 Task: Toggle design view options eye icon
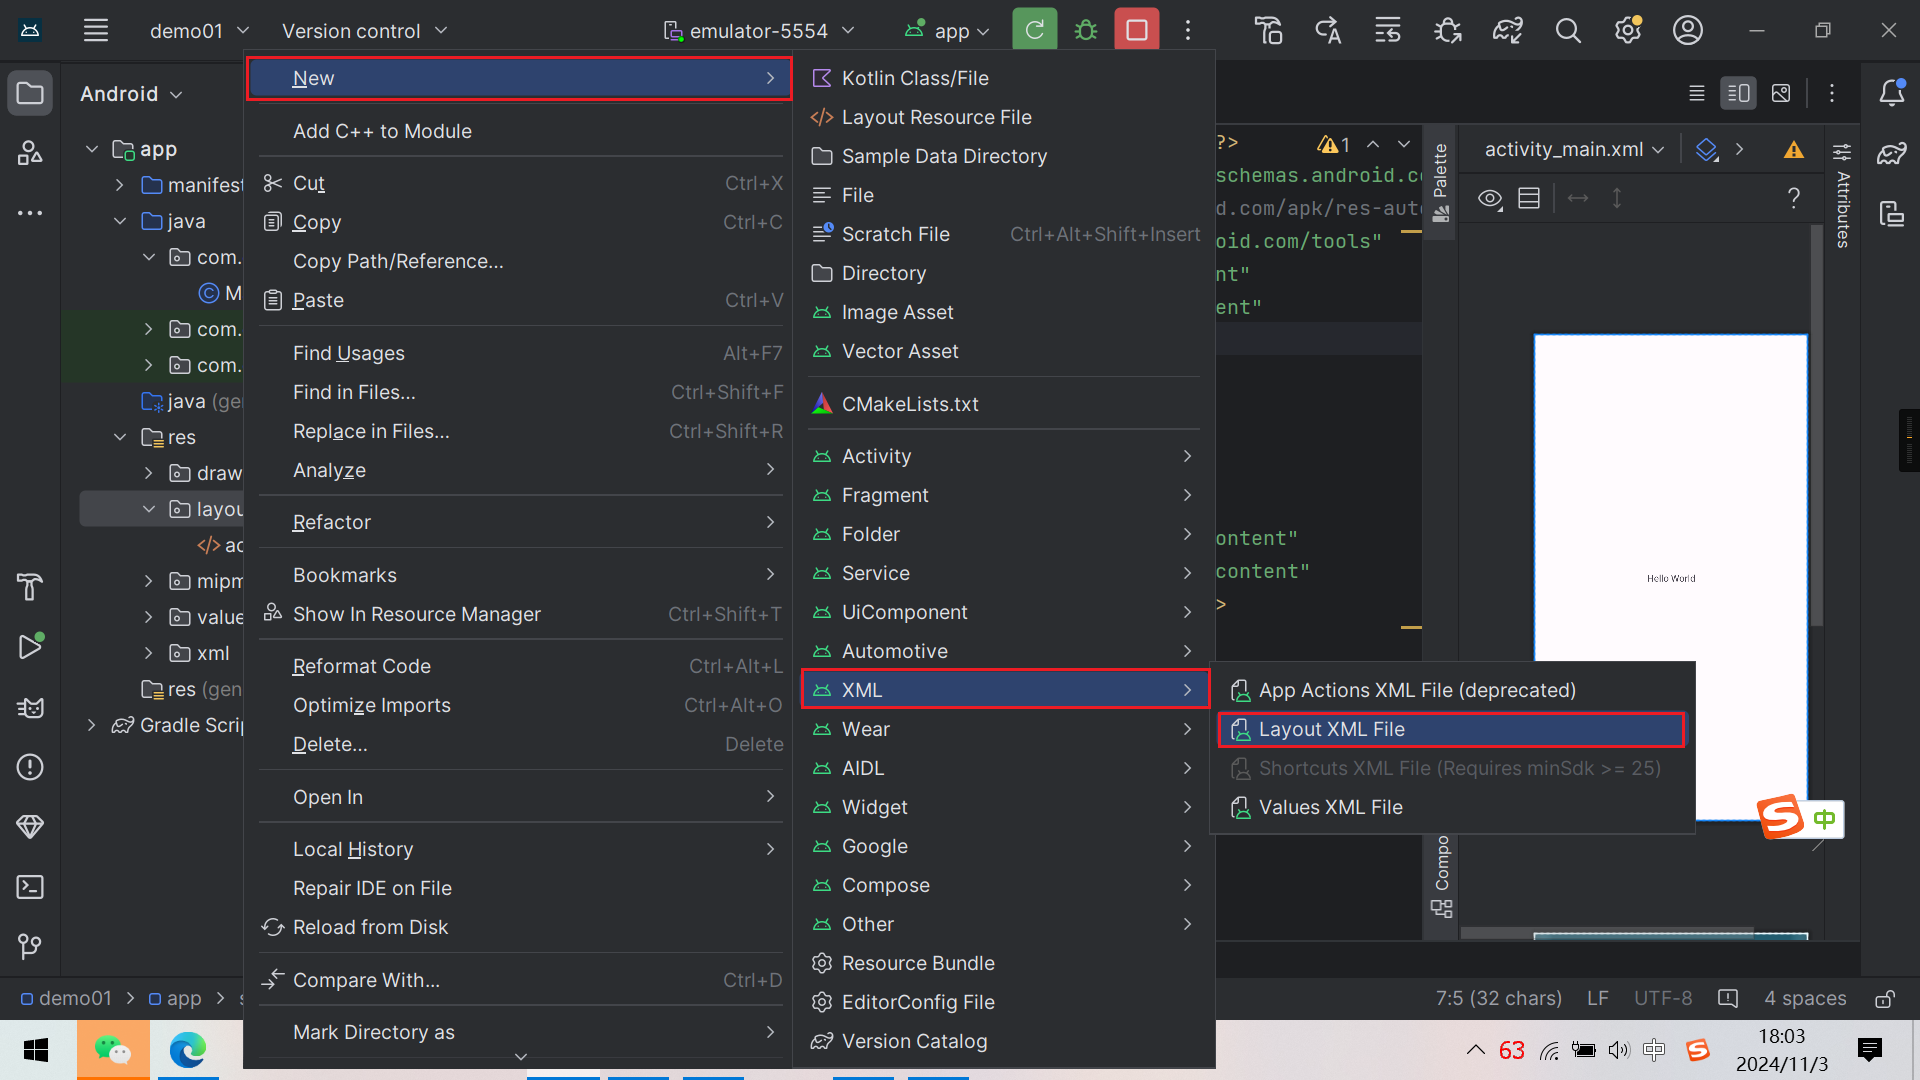pos(1489,198)
